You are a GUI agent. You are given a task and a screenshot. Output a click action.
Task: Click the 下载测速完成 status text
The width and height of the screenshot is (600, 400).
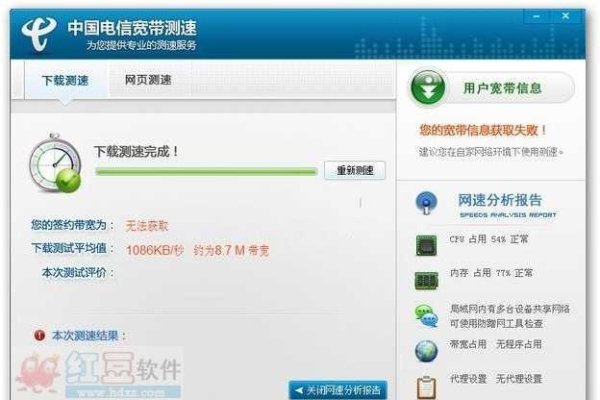[136, 152]
